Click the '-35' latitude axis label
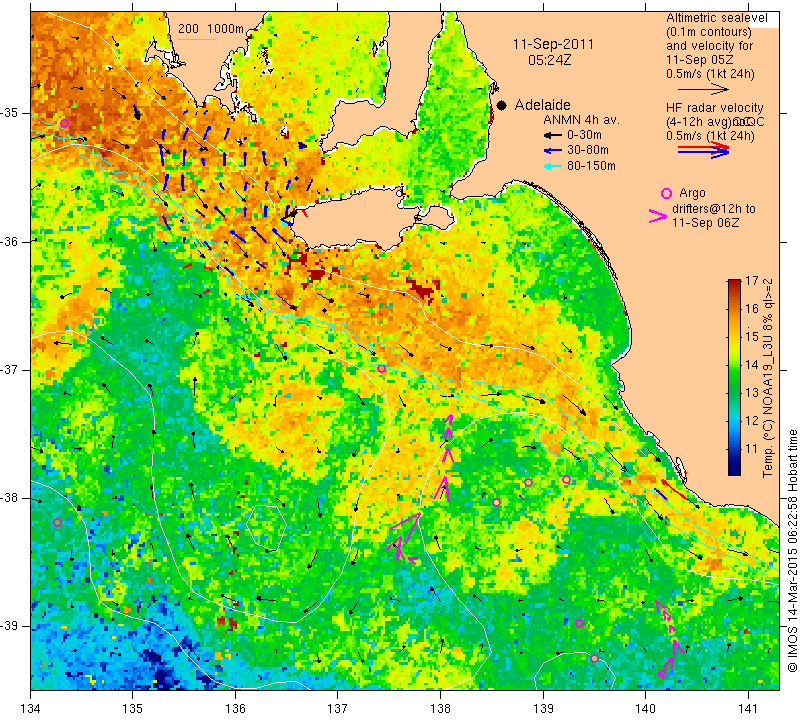The width and height of the screenshot is (800, 720). click(x=10, y=113)
